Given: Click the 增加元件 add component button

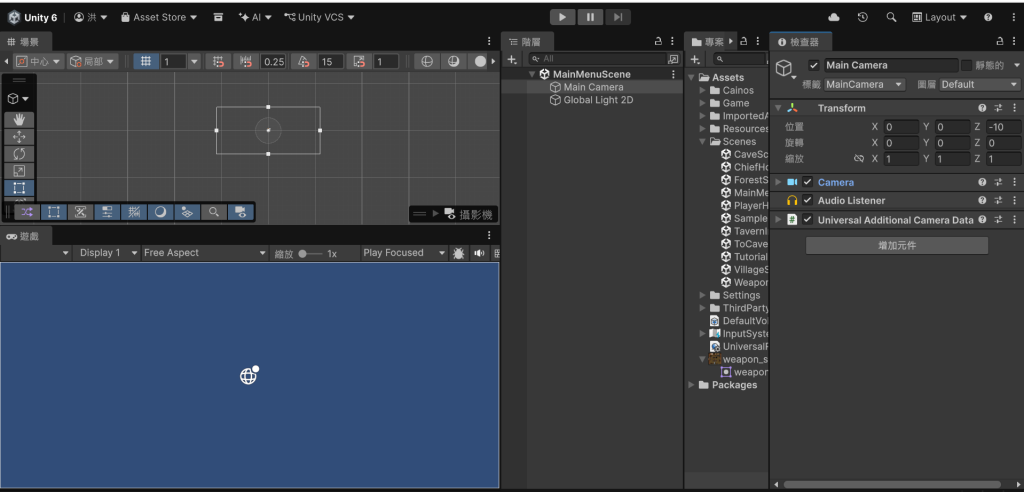Looking at the screenshot, I should [x=897, y=246].
